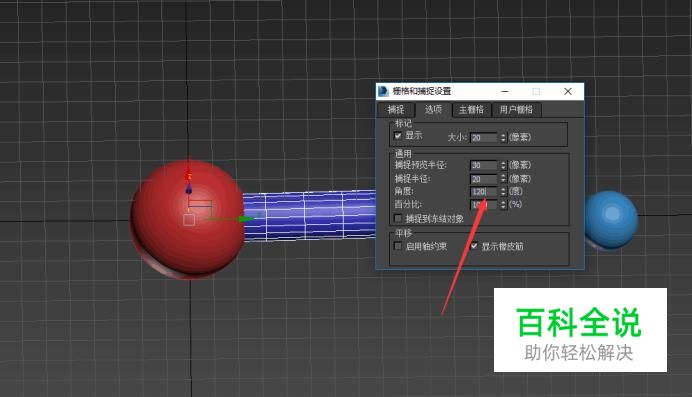The image size is (692, 397).
Task: Select the 选项 tab
Action: pyautogui.click(x=433, y=109)
